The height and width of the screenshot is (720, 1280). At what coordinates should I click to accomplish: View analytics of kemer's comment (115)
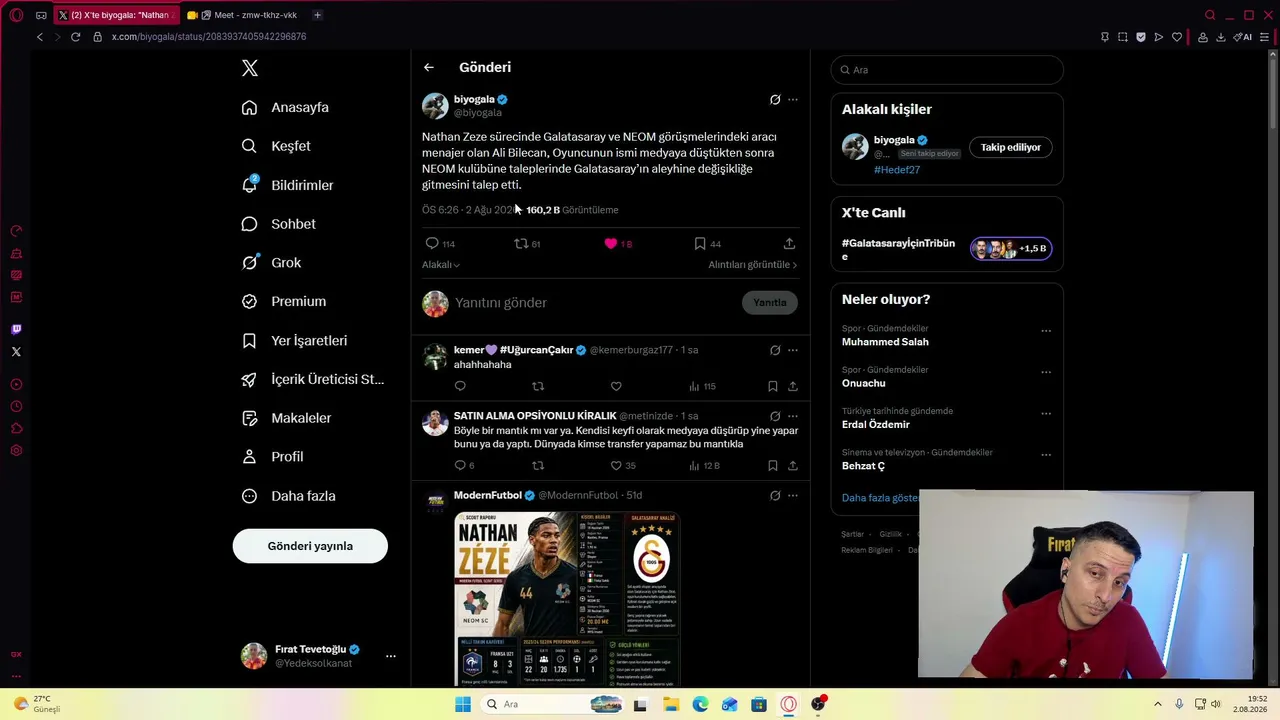(x=702, y=386)
